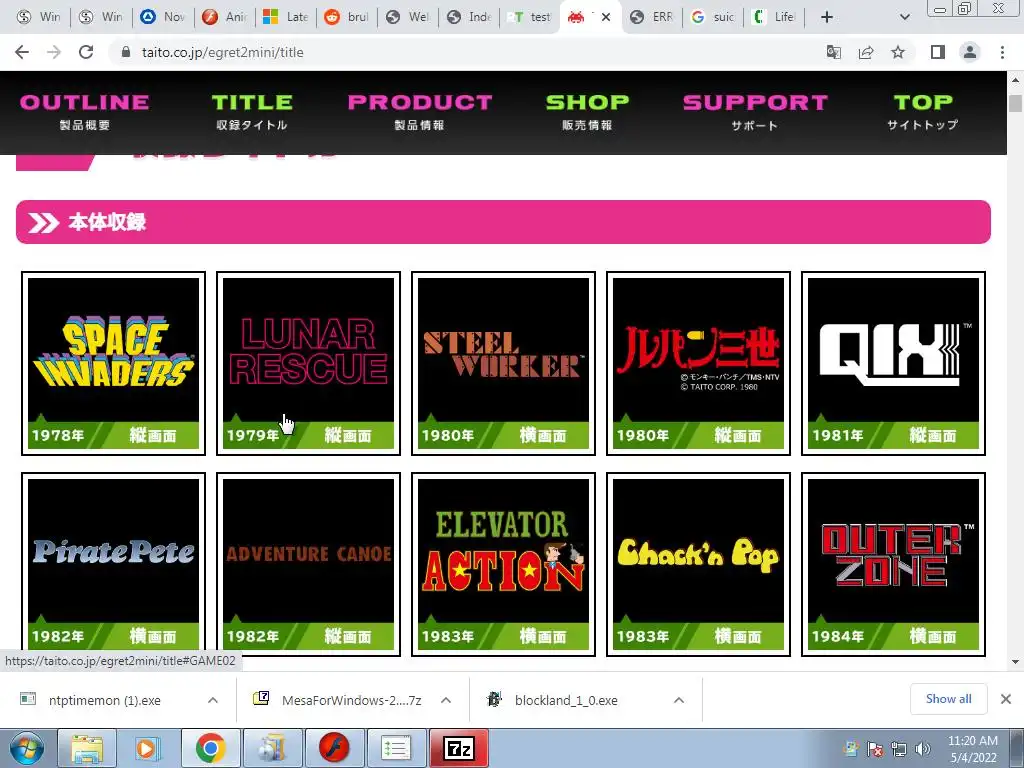Open Windows Explorer from the taskbar
The height and width of the screenshot is (768, 1024).
tap(87, 748)
